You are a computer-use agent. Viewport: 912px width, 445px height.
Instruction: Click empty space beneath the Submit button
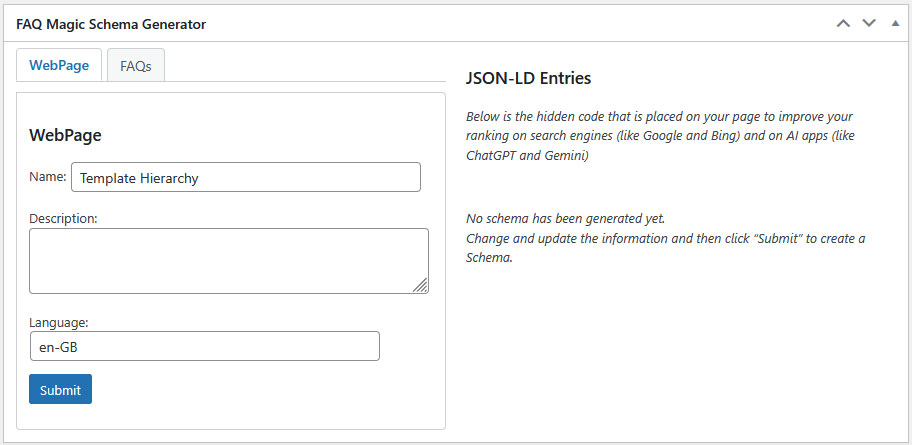(x=230, y=416)
